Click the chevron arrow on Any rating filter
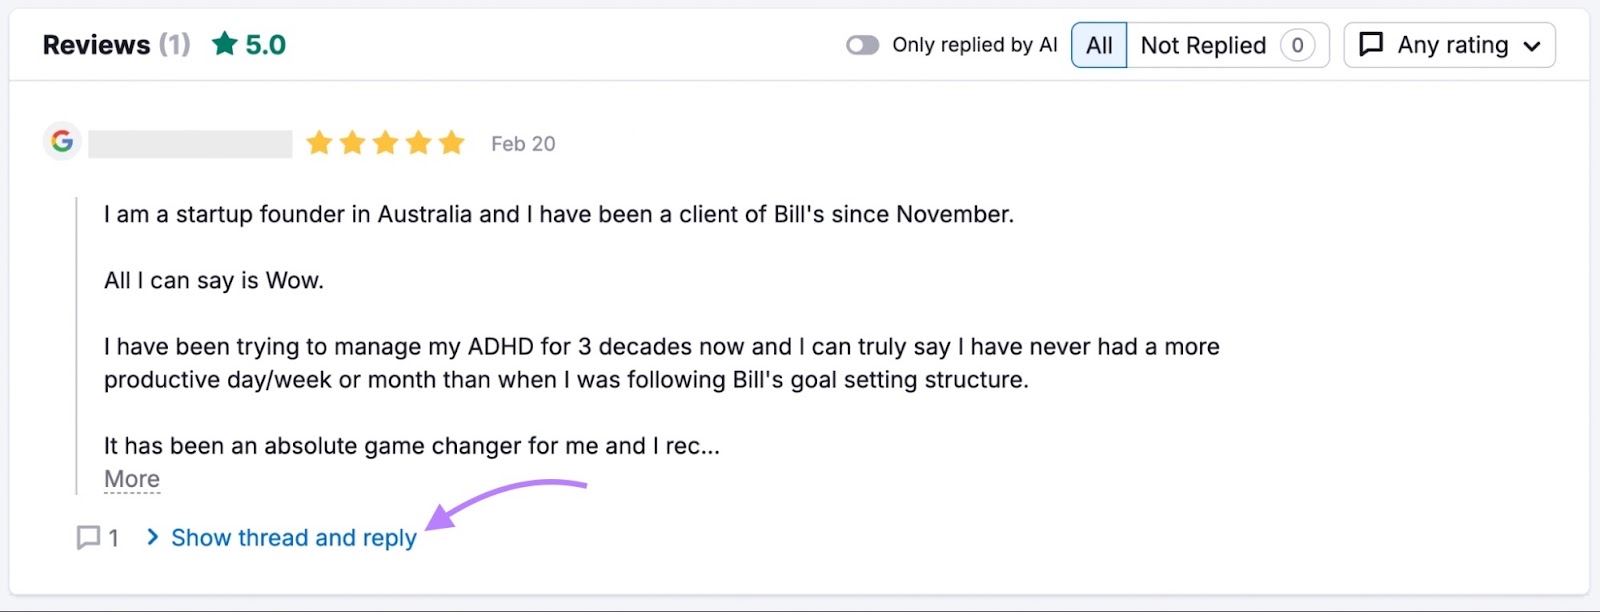The width and height of the screenshot is (1600, 612). [1531, 44]
